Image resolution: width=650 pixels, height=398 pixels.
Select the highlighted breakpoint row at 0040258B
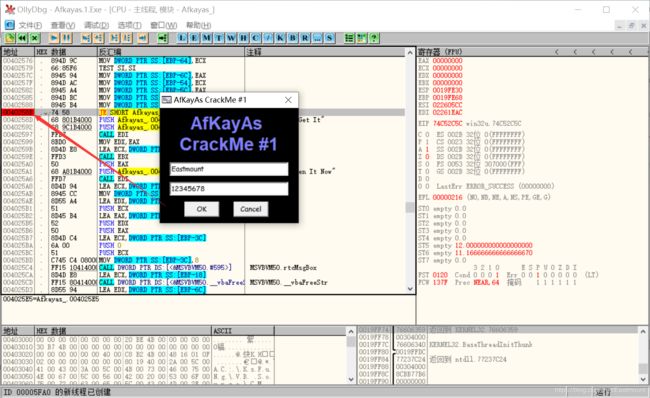tap(203, 112)
